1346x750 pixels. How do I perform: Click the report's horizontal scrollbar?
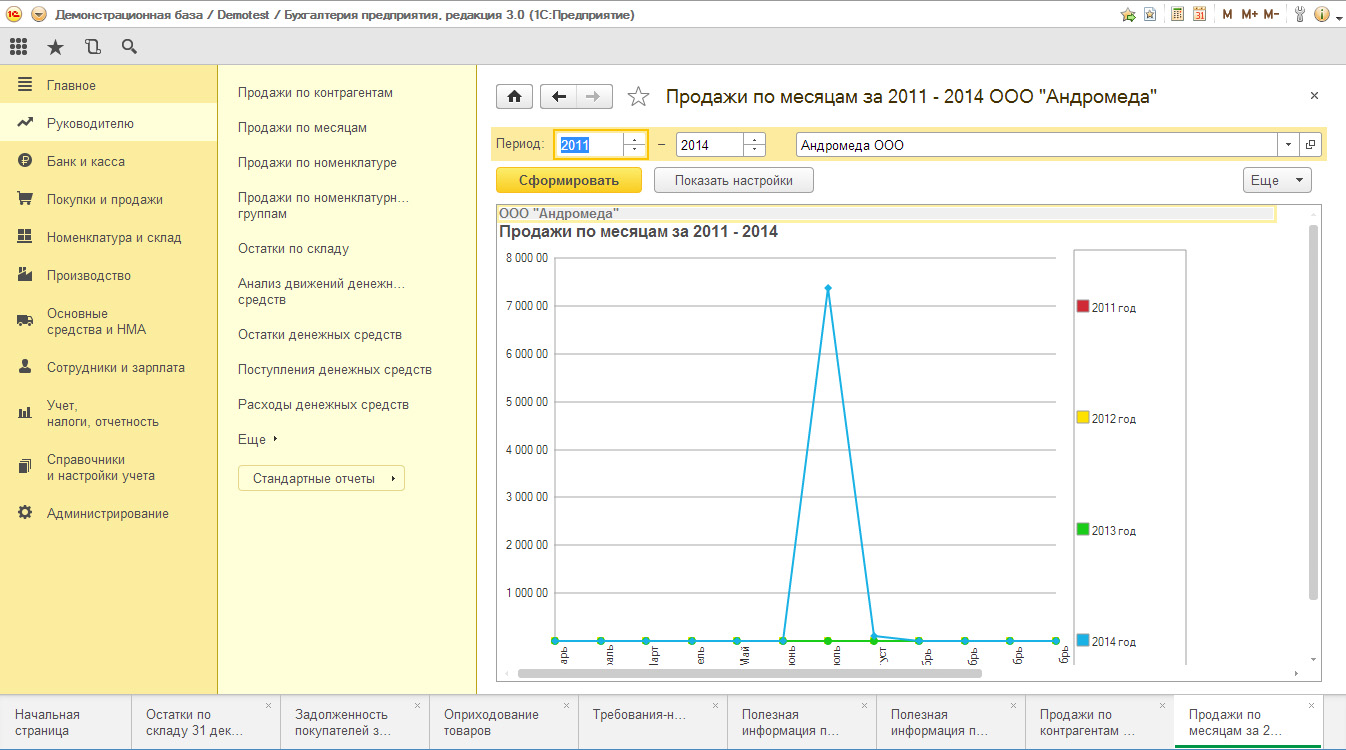[750, 673]
